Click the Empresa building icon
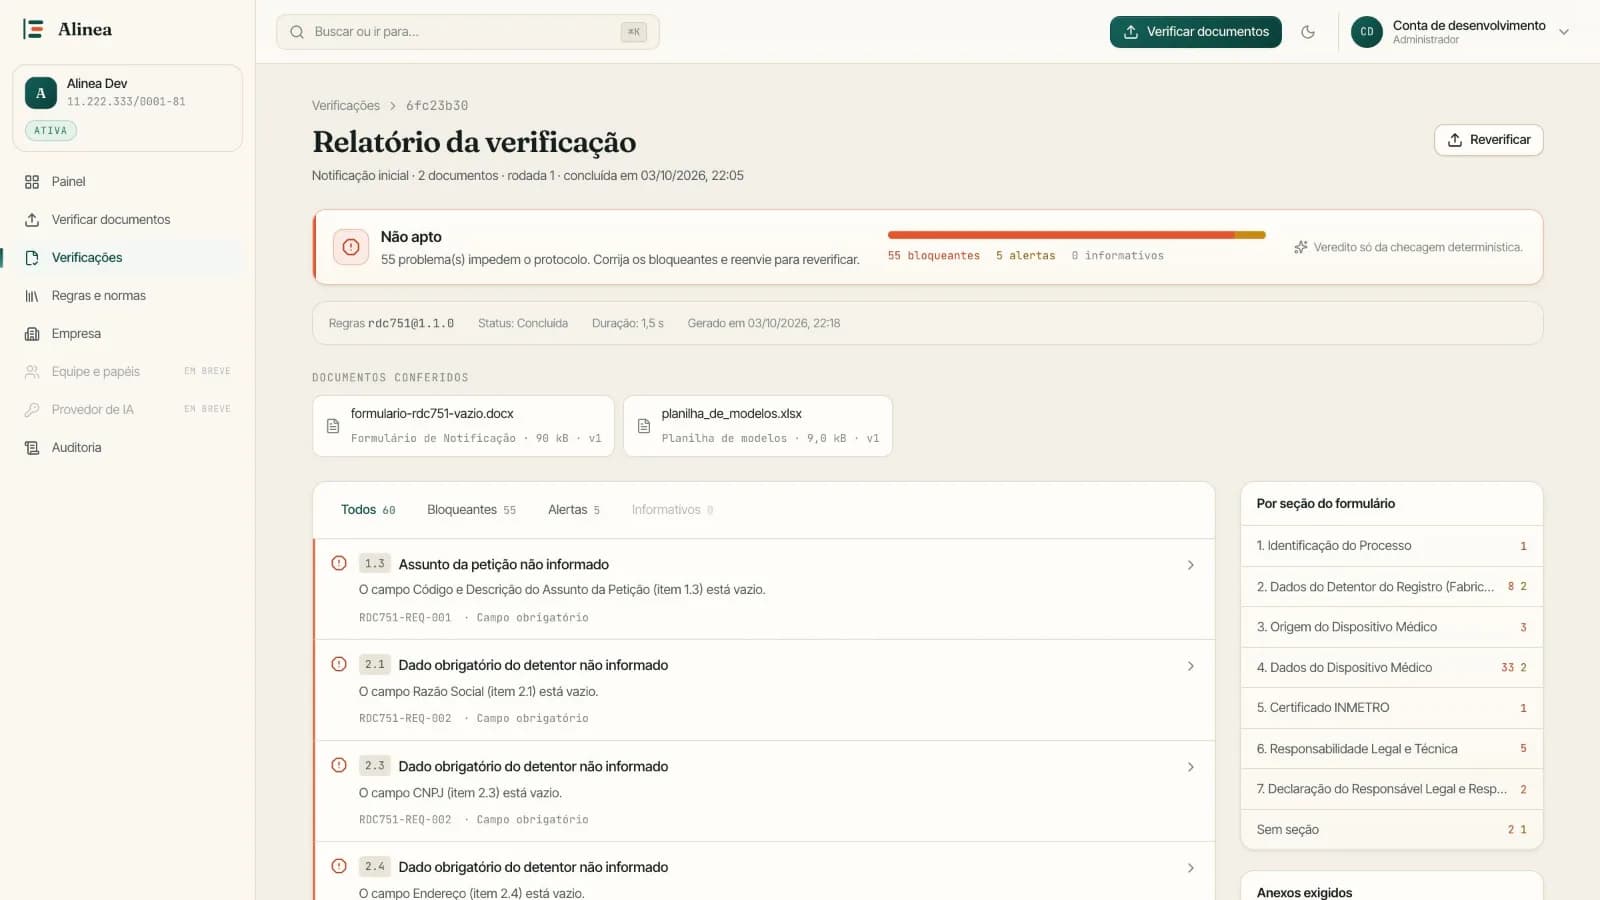The width and height of the screenshot is (1600, 900). [32, 334]
